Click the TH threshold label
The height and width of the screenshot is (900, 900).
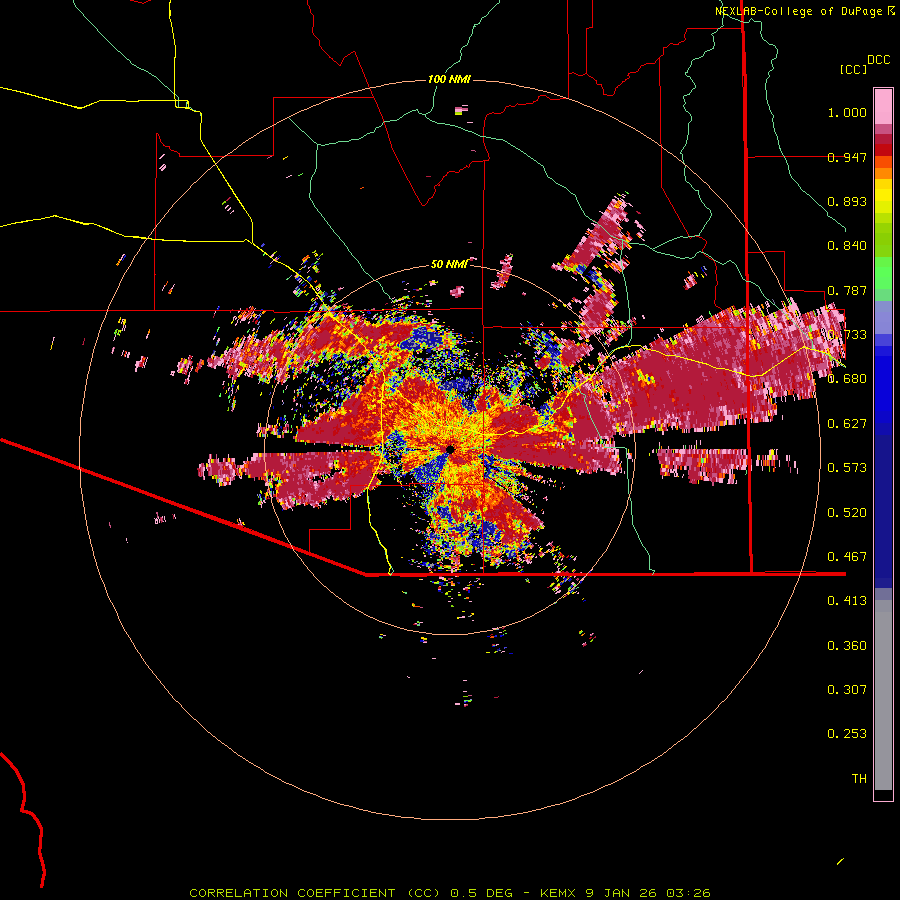[859, 779]
